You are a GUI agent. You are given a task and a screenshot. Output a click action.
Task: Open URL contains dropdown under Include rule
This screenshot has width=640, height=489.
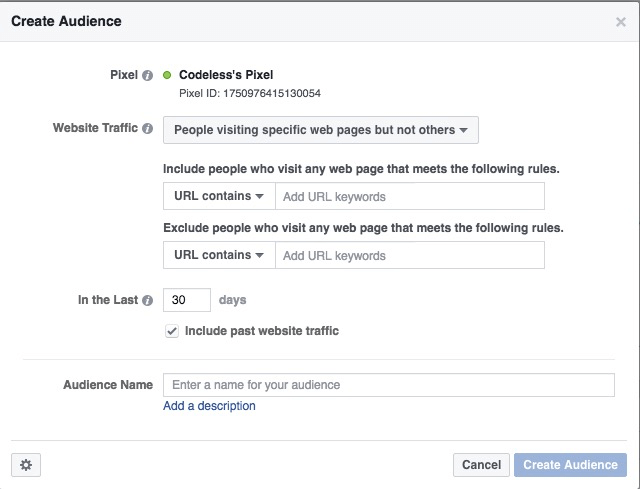pos(219,196)
